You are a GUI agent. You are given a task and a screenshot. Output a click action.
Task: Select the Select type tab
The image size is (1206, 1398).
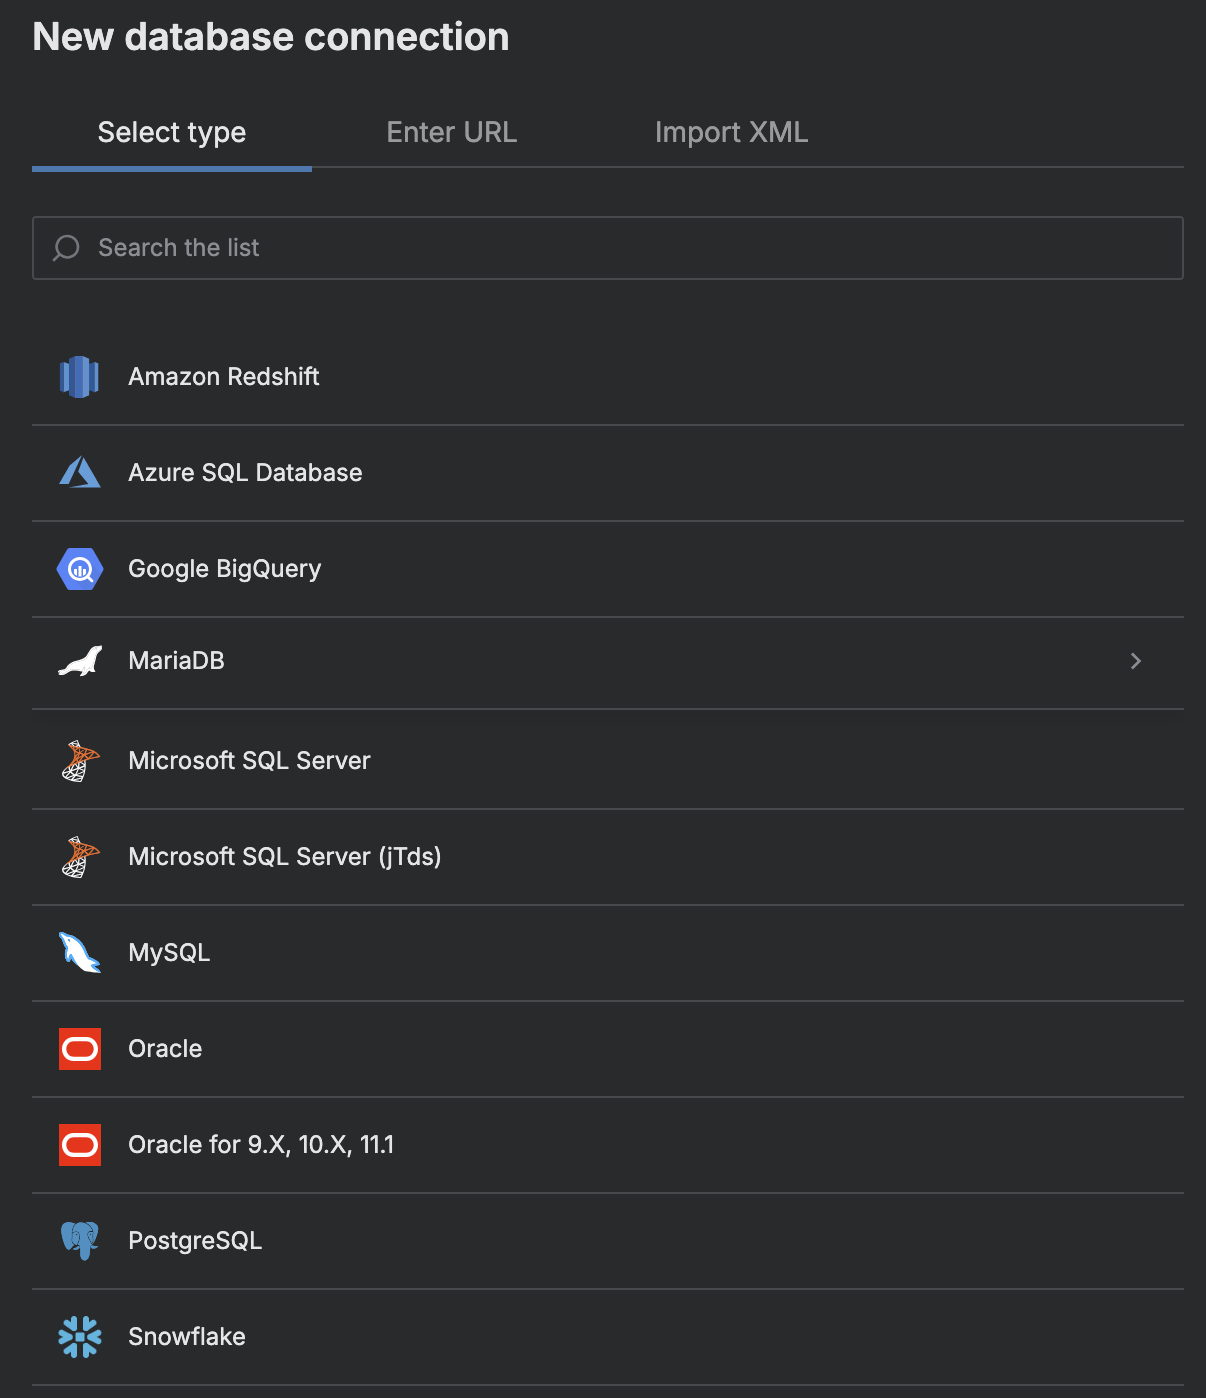click(x=172, y=133)
